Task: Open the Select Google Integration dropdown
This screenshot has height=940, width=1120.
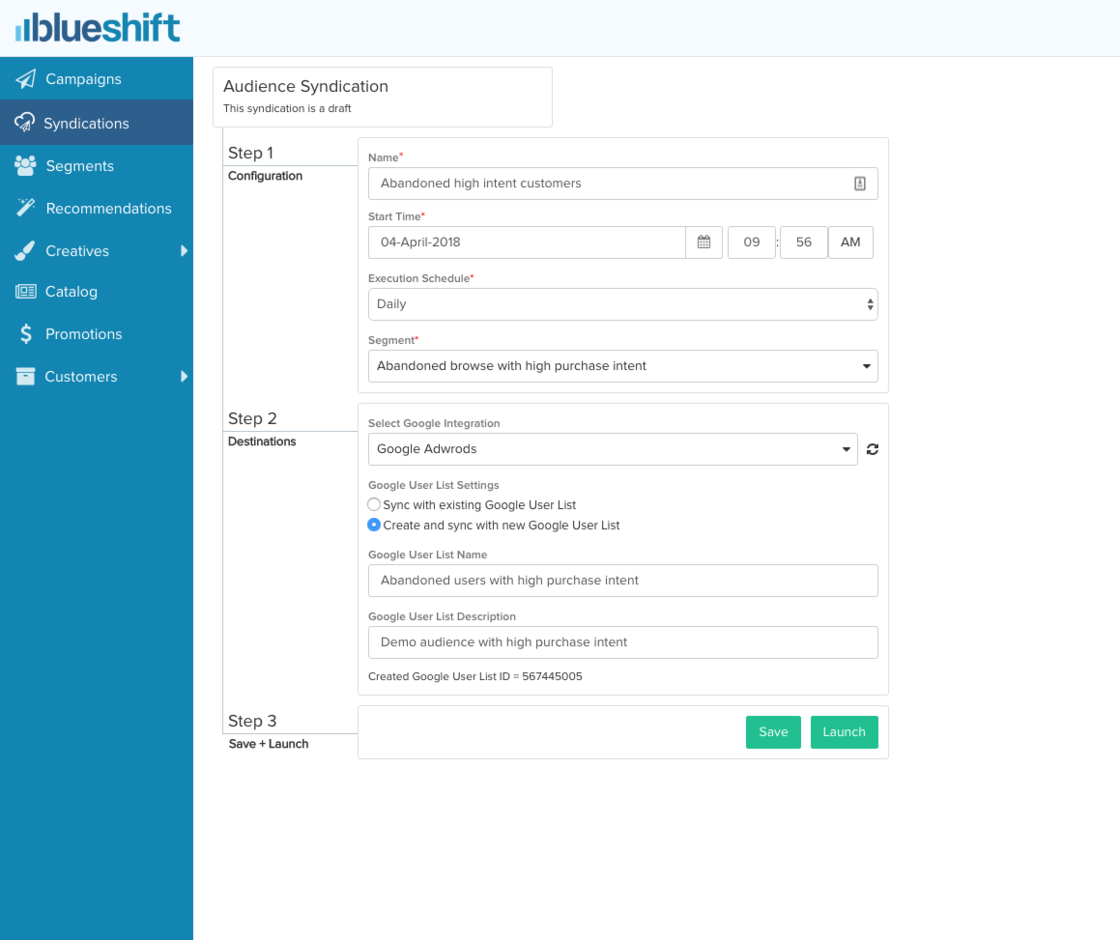Action: pos(613,449)
